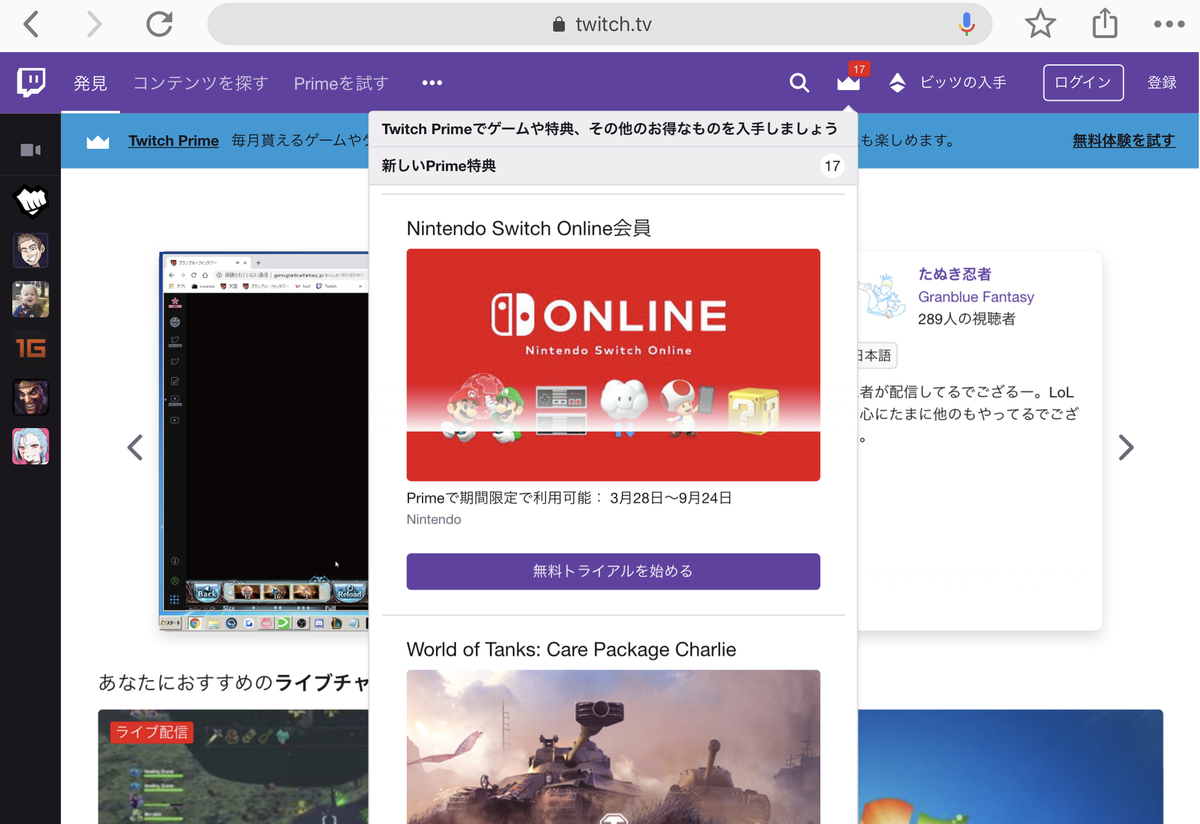Screen dimensions: 1200x824
Task: Open Granblue Fantasy game link
Action: pos(976,297)
